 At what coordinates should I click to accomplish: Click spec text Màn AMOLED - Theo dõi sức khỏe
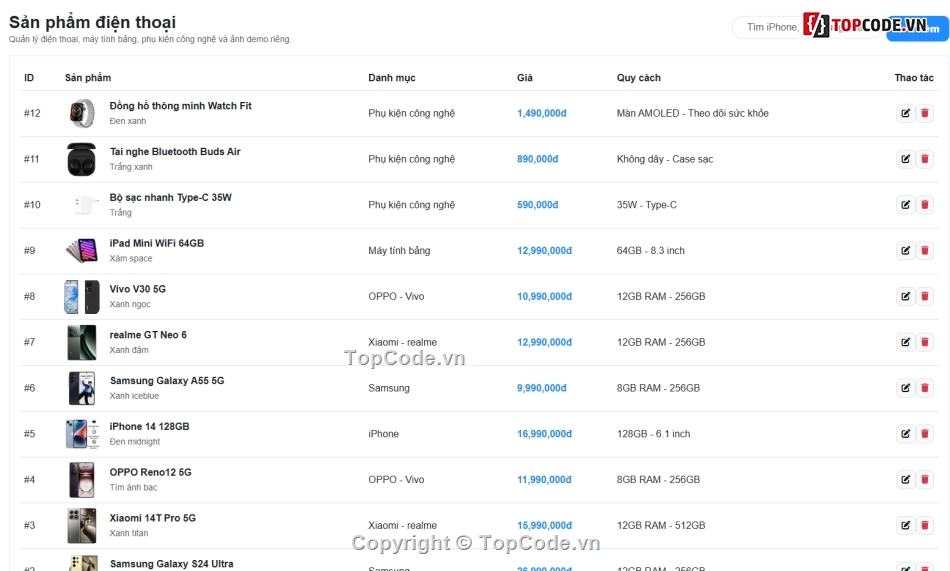click(693, 113)
